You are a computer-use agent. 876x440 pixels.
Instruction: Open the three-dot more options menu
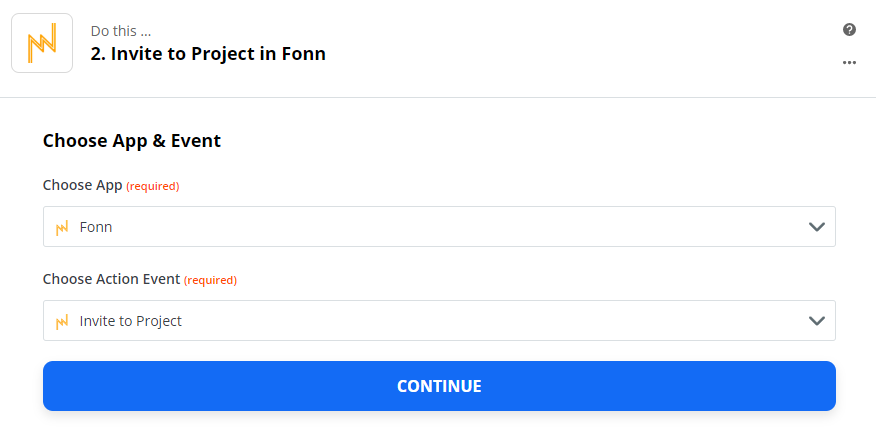[x=849, y=62]
